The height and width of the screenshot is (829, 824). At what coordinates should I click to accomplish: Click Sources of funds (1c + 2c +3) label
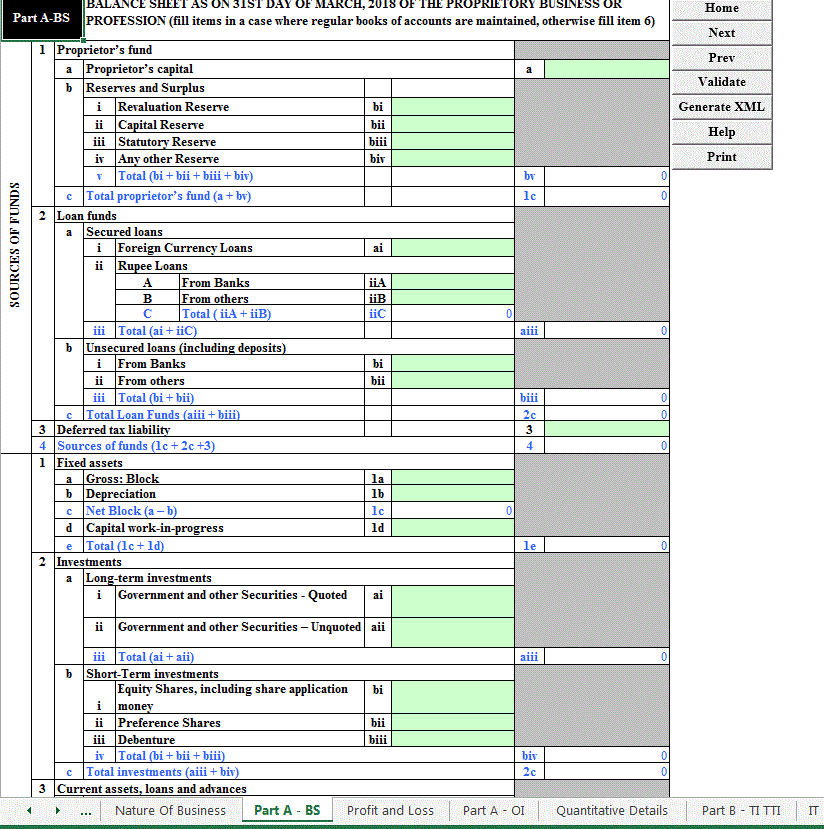click(136, 446)
